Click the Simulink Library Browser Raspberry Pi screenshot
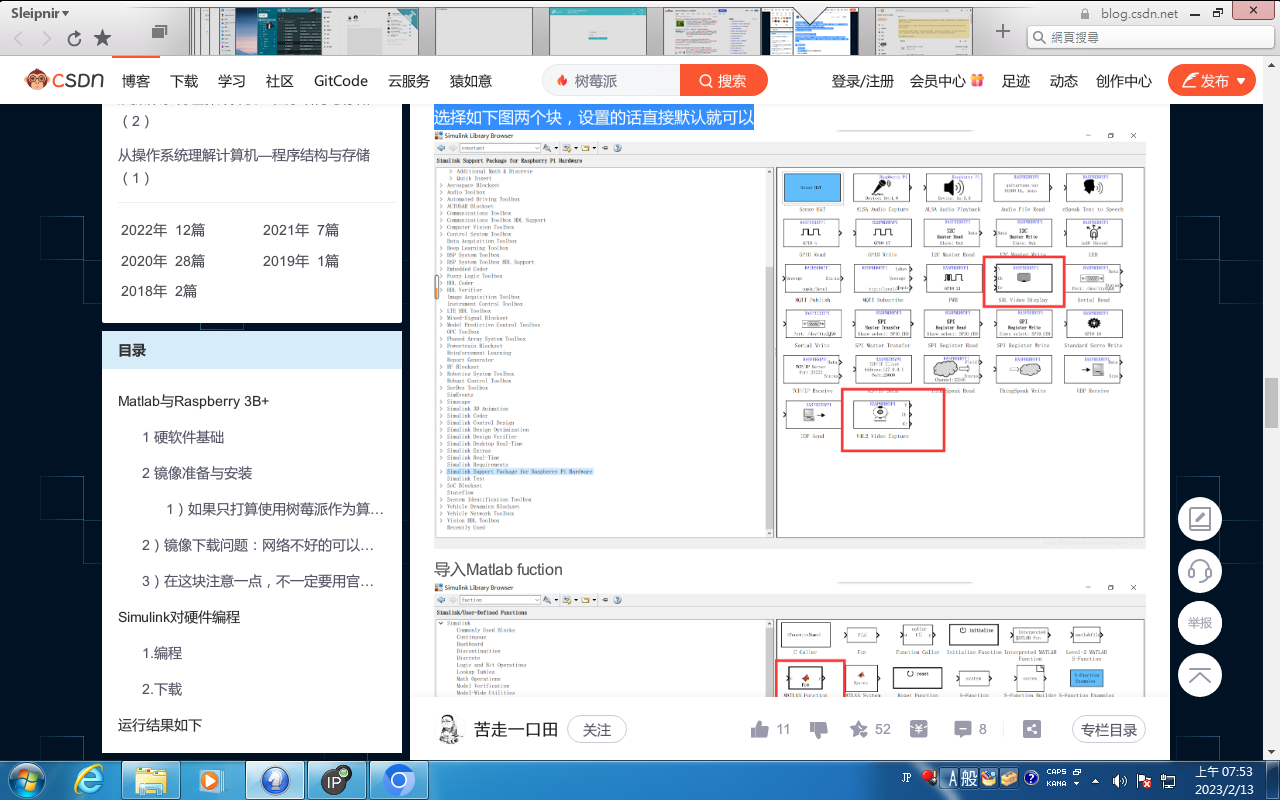This screenshot has width=1280, height=800. [790, 339]
